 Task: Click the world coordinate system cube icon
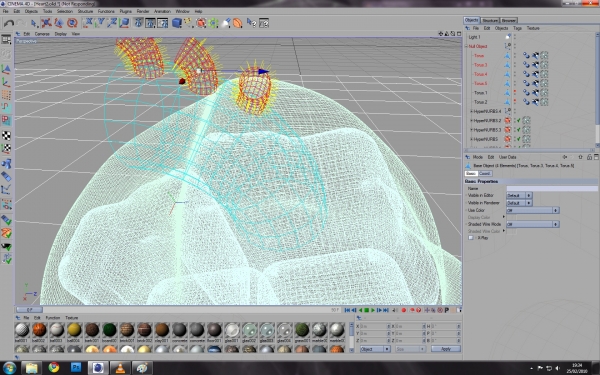tap(124, 23)
